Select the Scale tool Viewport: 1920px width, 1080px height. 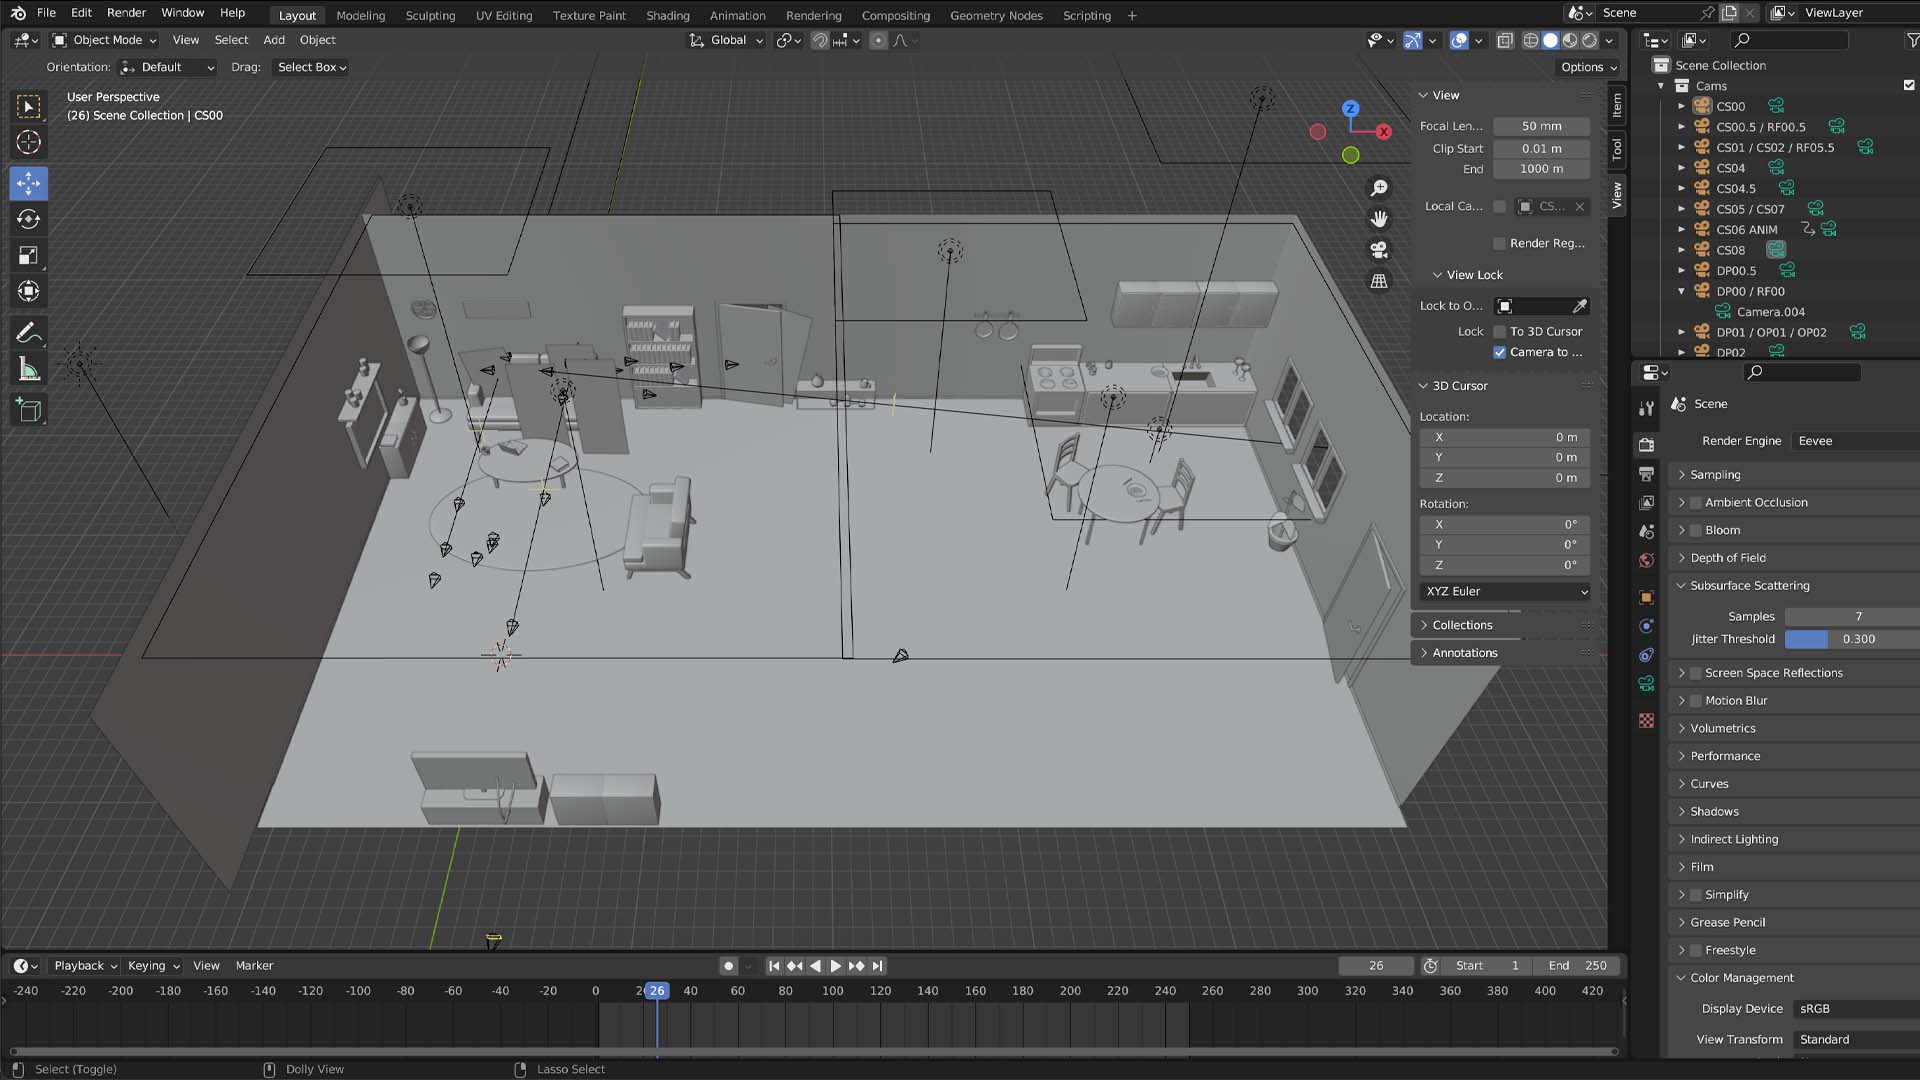point(28,256)
